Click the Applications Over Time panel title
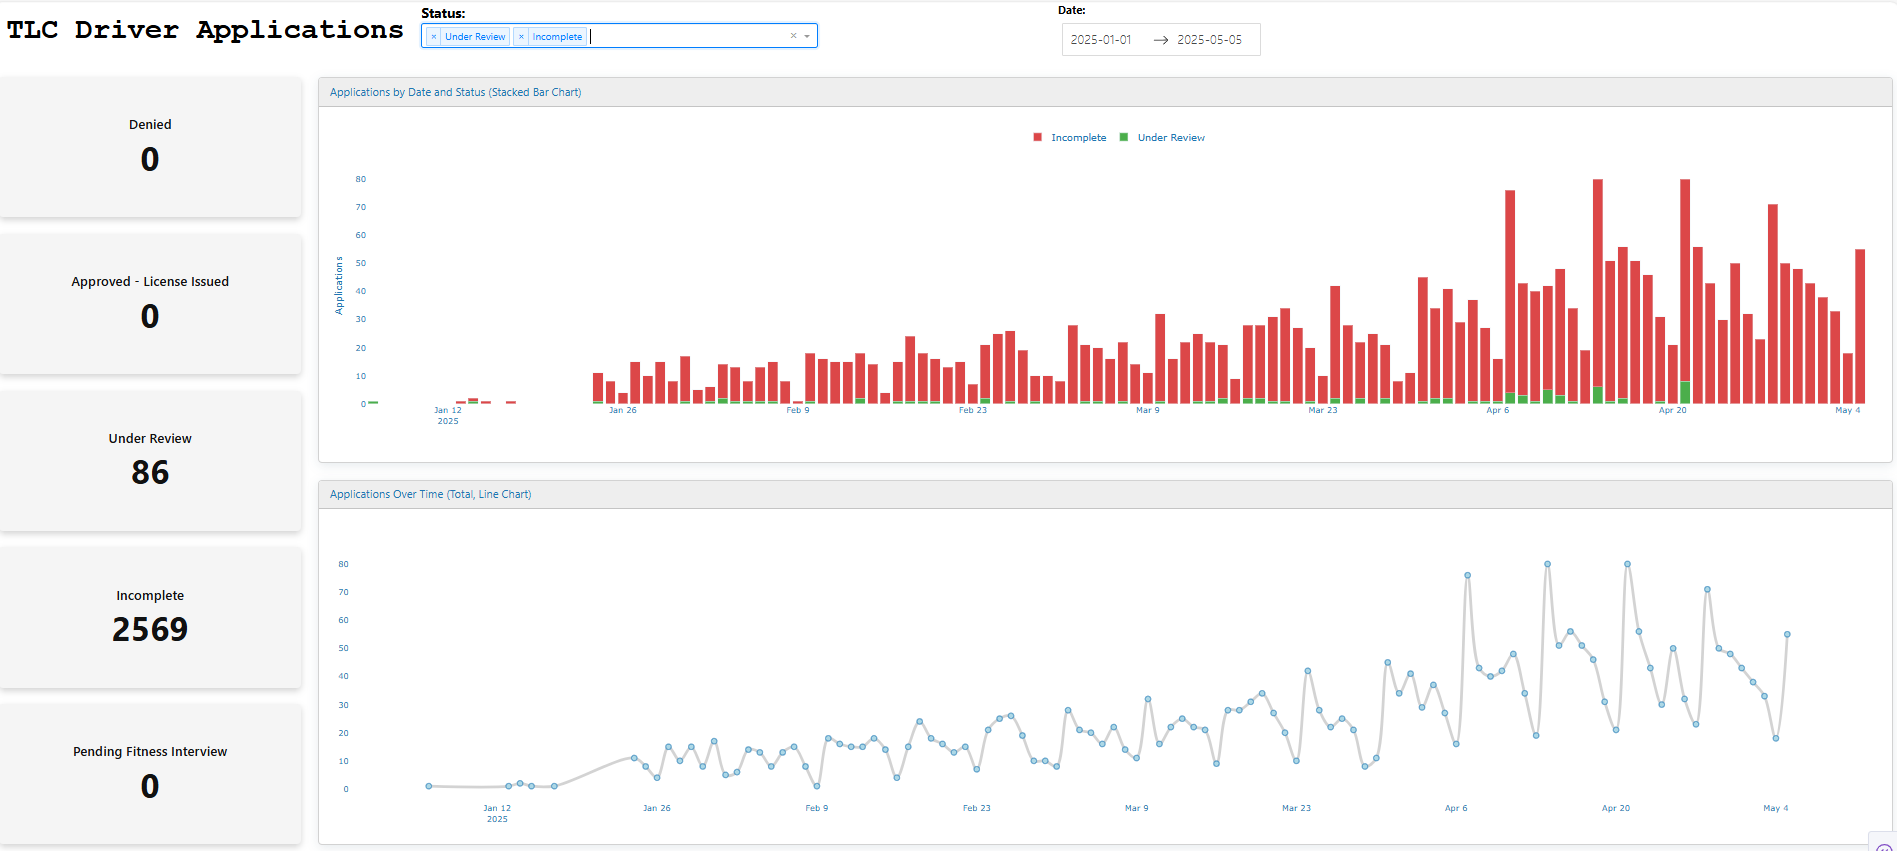Screen dimensions: 1897x851 430,494
